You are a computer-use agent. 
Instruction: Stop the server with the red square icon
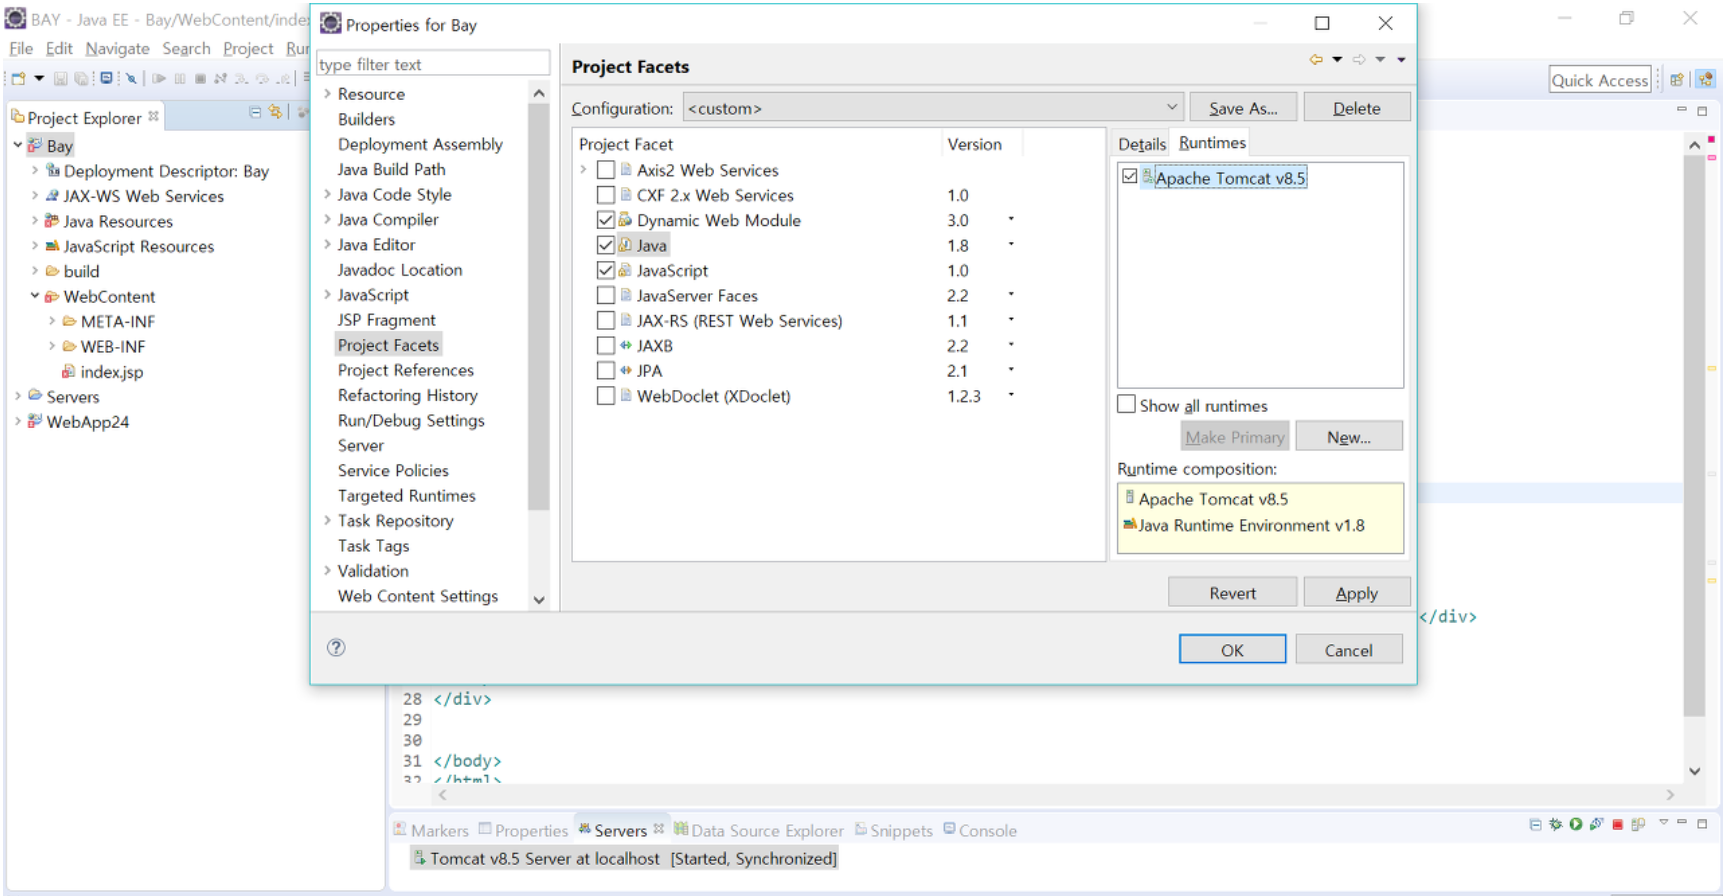[1617, 824]
